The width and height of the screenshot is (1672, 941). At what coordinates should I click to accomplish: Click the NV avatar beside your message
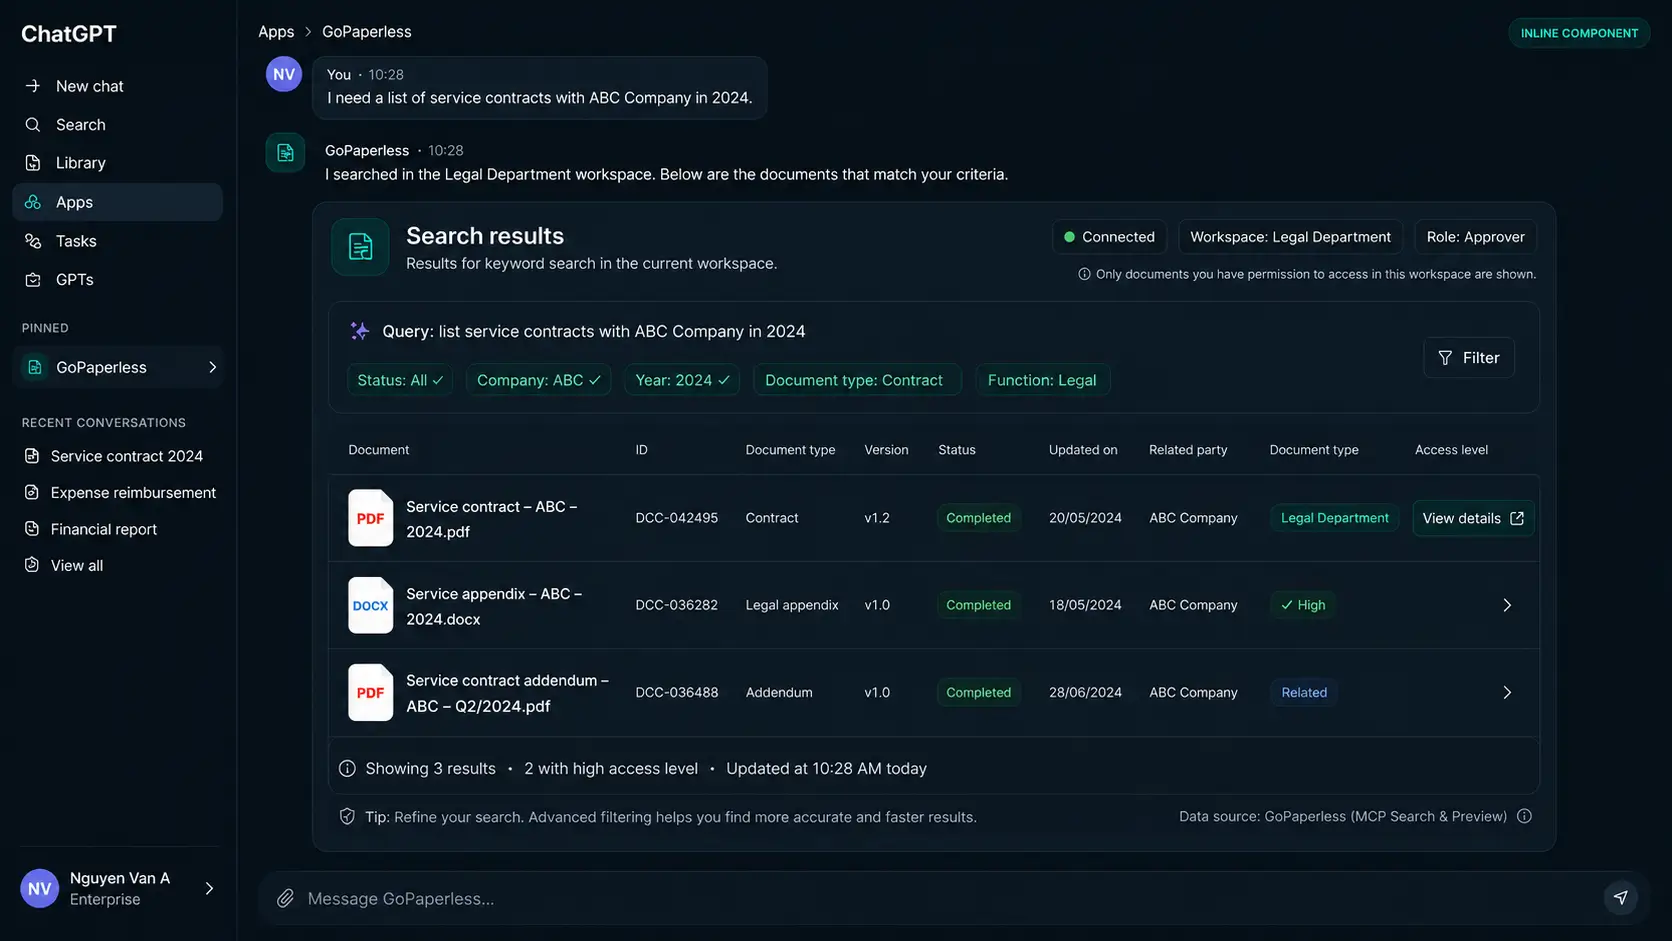284,74
